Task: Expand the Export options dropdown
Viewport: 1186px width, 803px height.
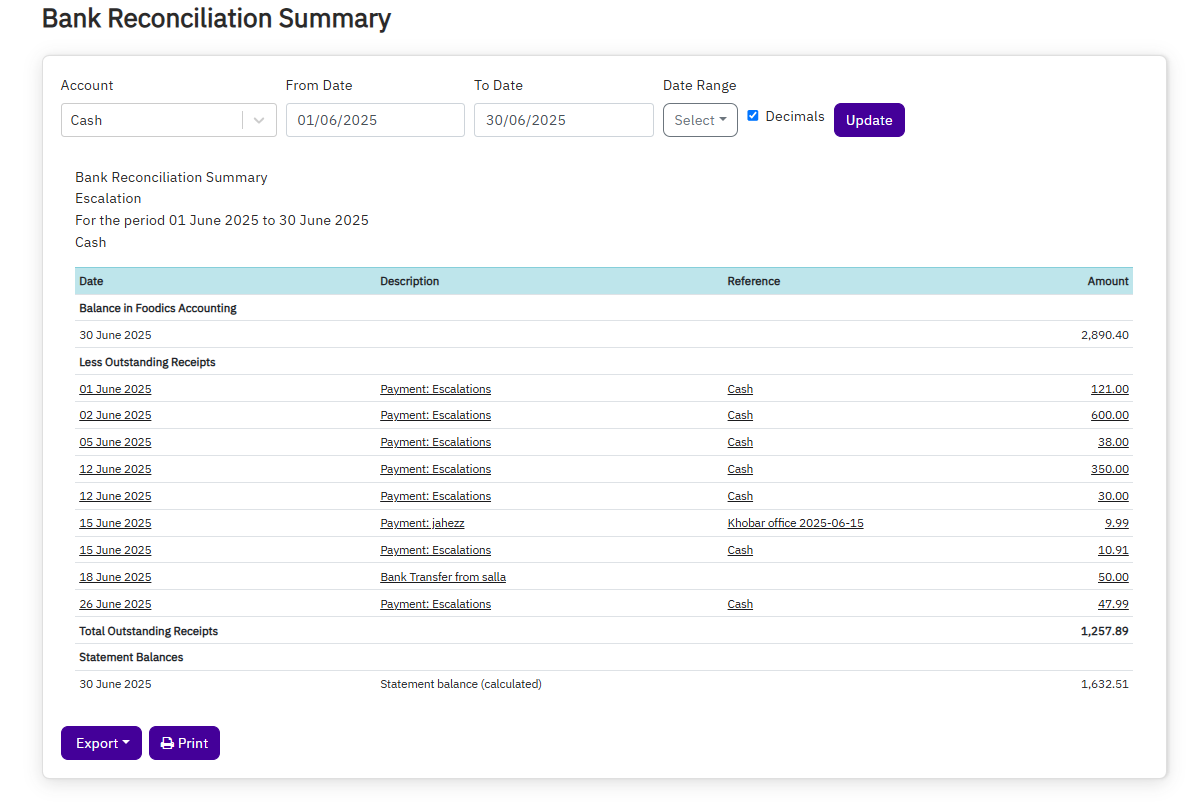Action: coord(100,743)
